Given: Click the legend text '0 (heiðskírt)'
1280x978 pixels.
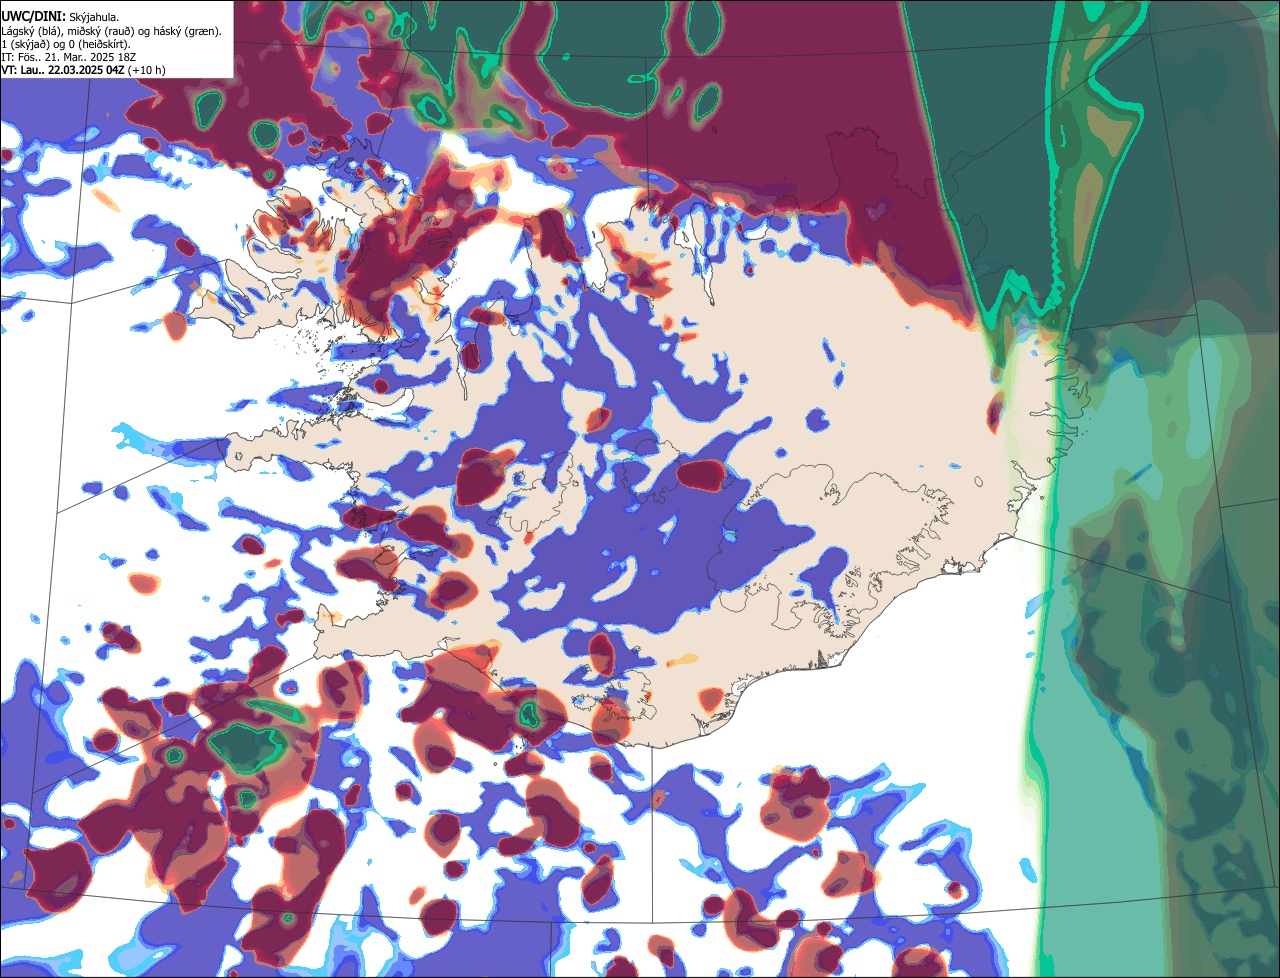Looking at the screenshot, I should point(98,45).
